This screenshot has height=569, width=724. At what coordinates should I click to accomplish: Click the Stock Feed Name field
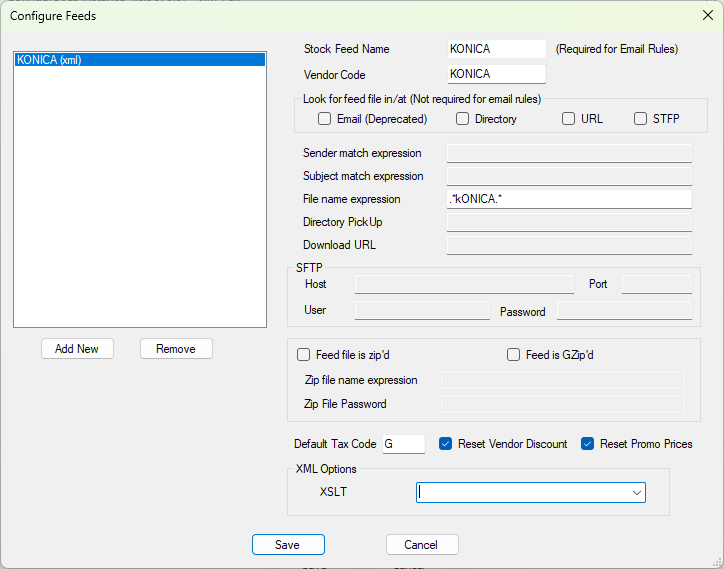496,49
